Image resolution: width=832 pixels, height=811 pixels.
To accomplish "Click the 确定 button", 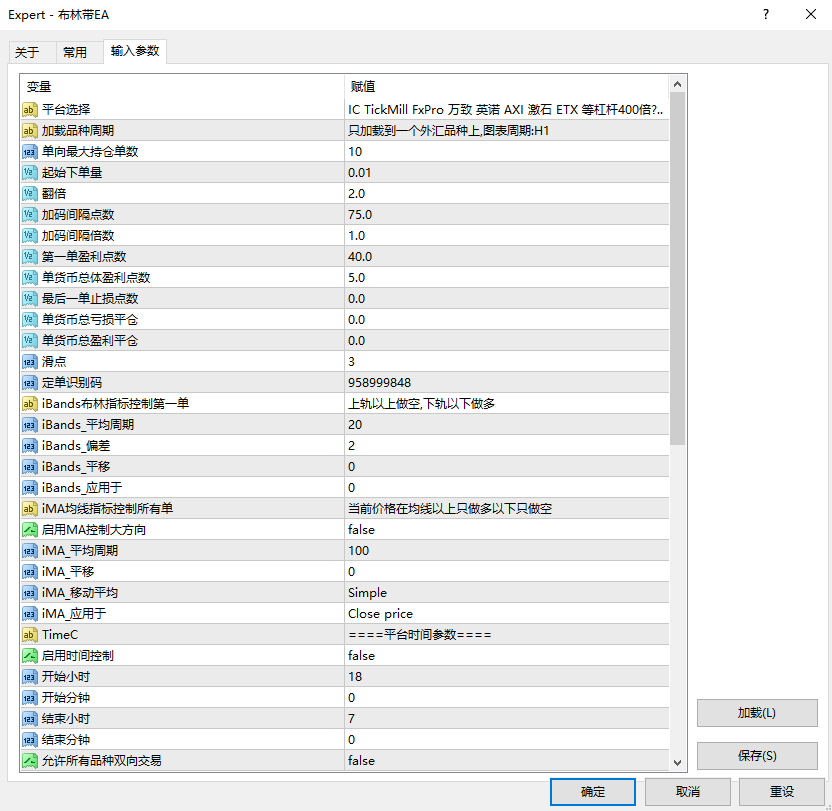I will point(593,791).
